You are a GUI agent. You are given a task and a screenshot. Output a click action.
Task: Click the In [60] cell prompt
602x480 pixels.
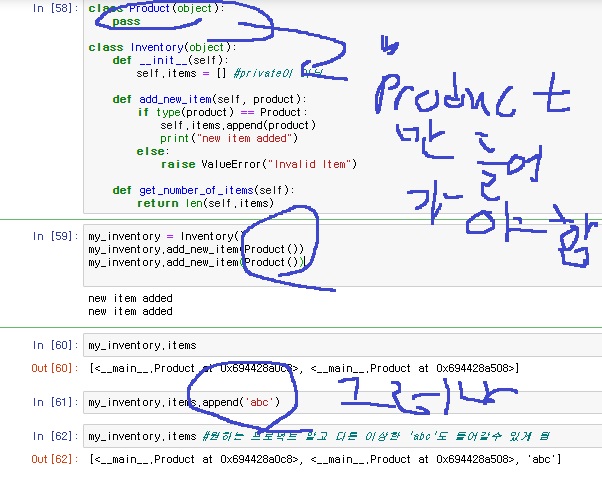(x=53, y=345)
